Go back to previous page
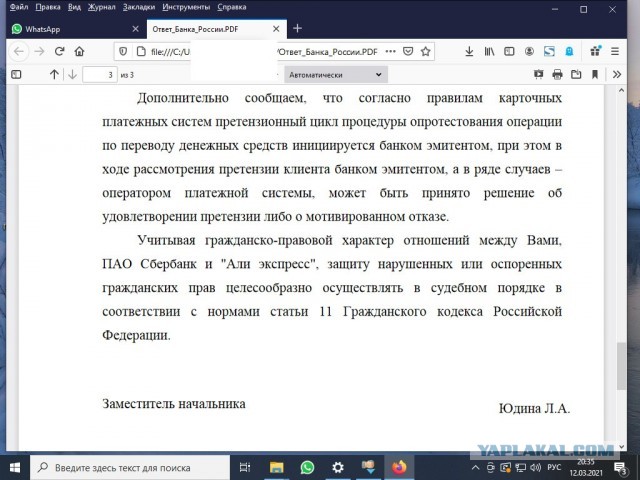640x480 pixels. (19, 51)
